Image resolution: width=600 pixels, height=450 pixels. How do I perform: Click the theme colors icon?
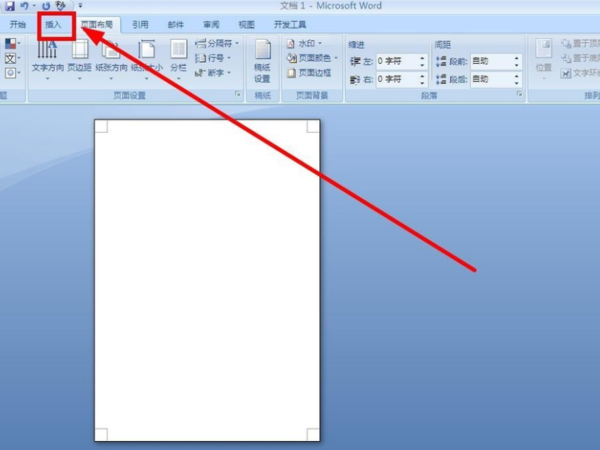pyautogui.click(x=12, y=44)
